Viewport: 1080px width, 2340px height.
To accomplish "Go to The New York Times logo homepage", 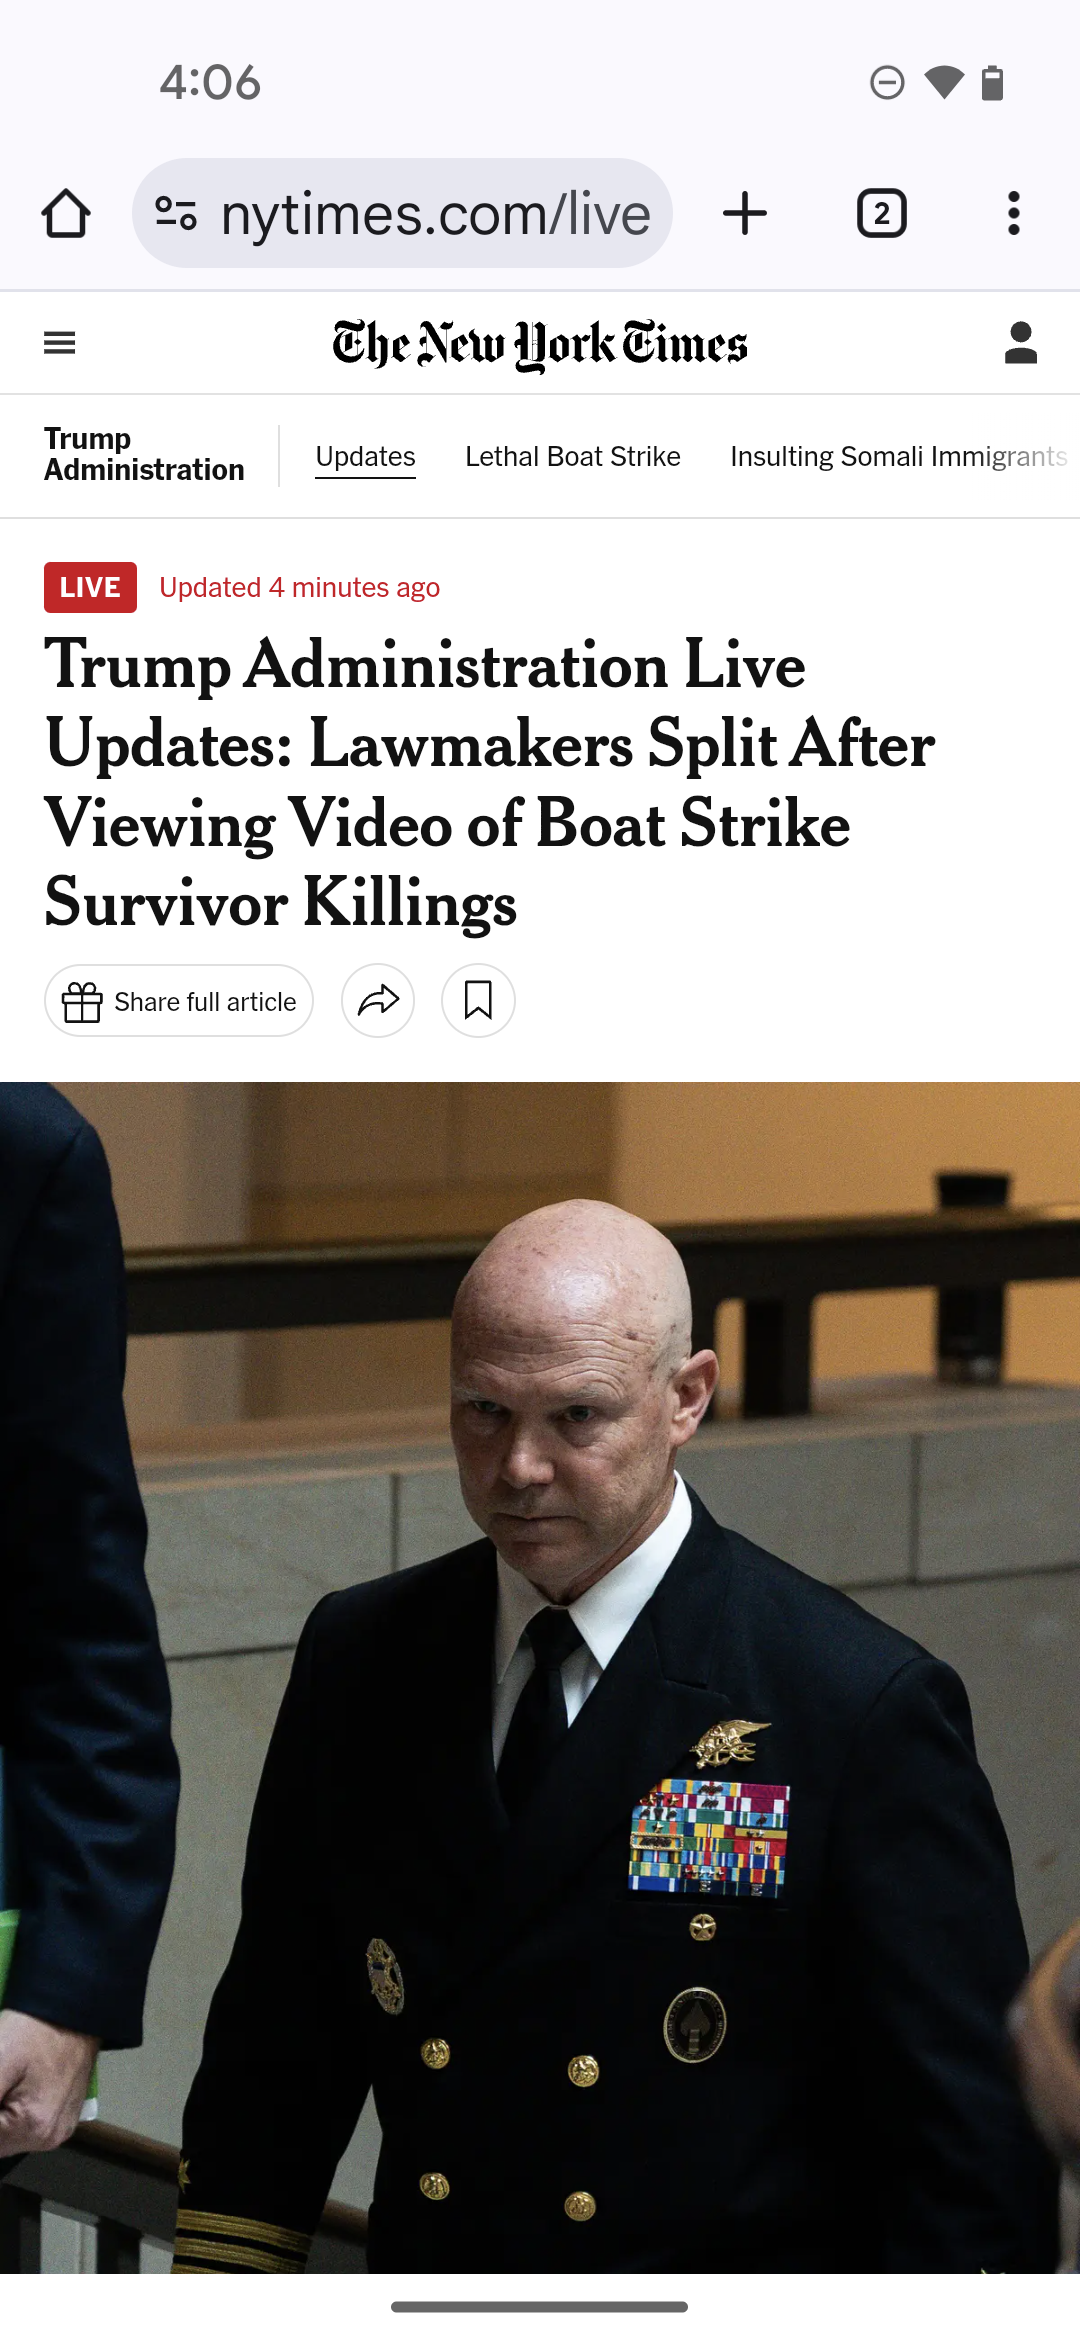I will (x=540, y=344).
